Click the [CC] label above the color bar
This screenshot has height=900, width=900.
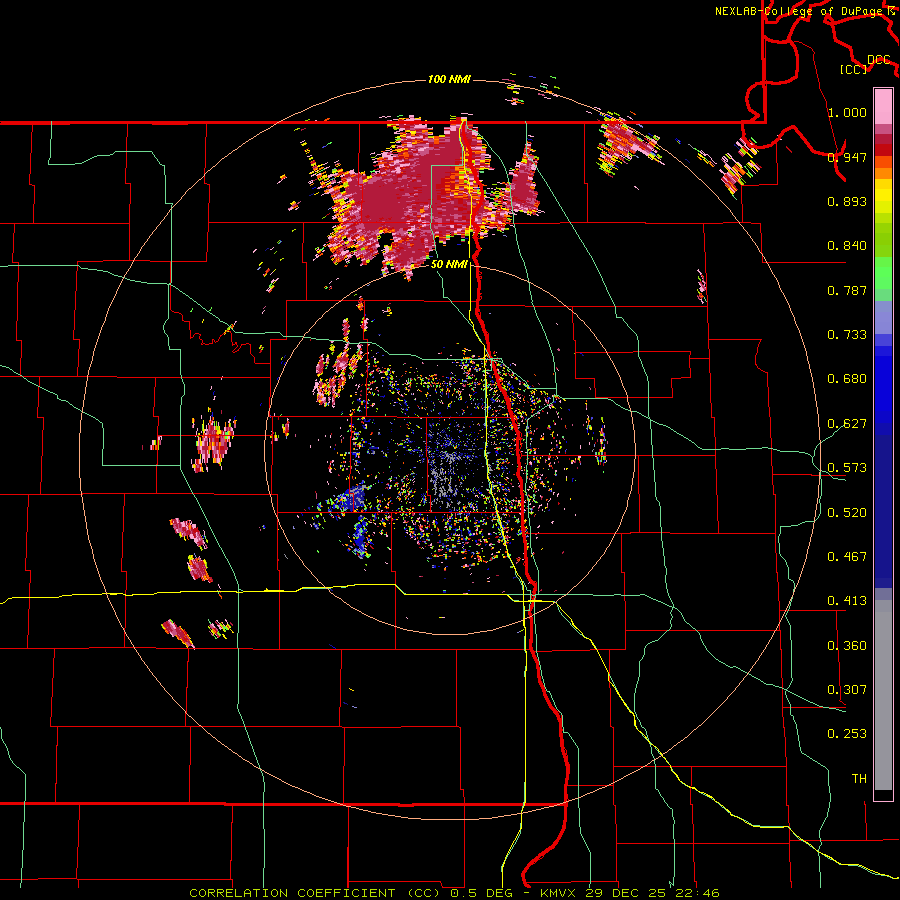tap(854, 69)
